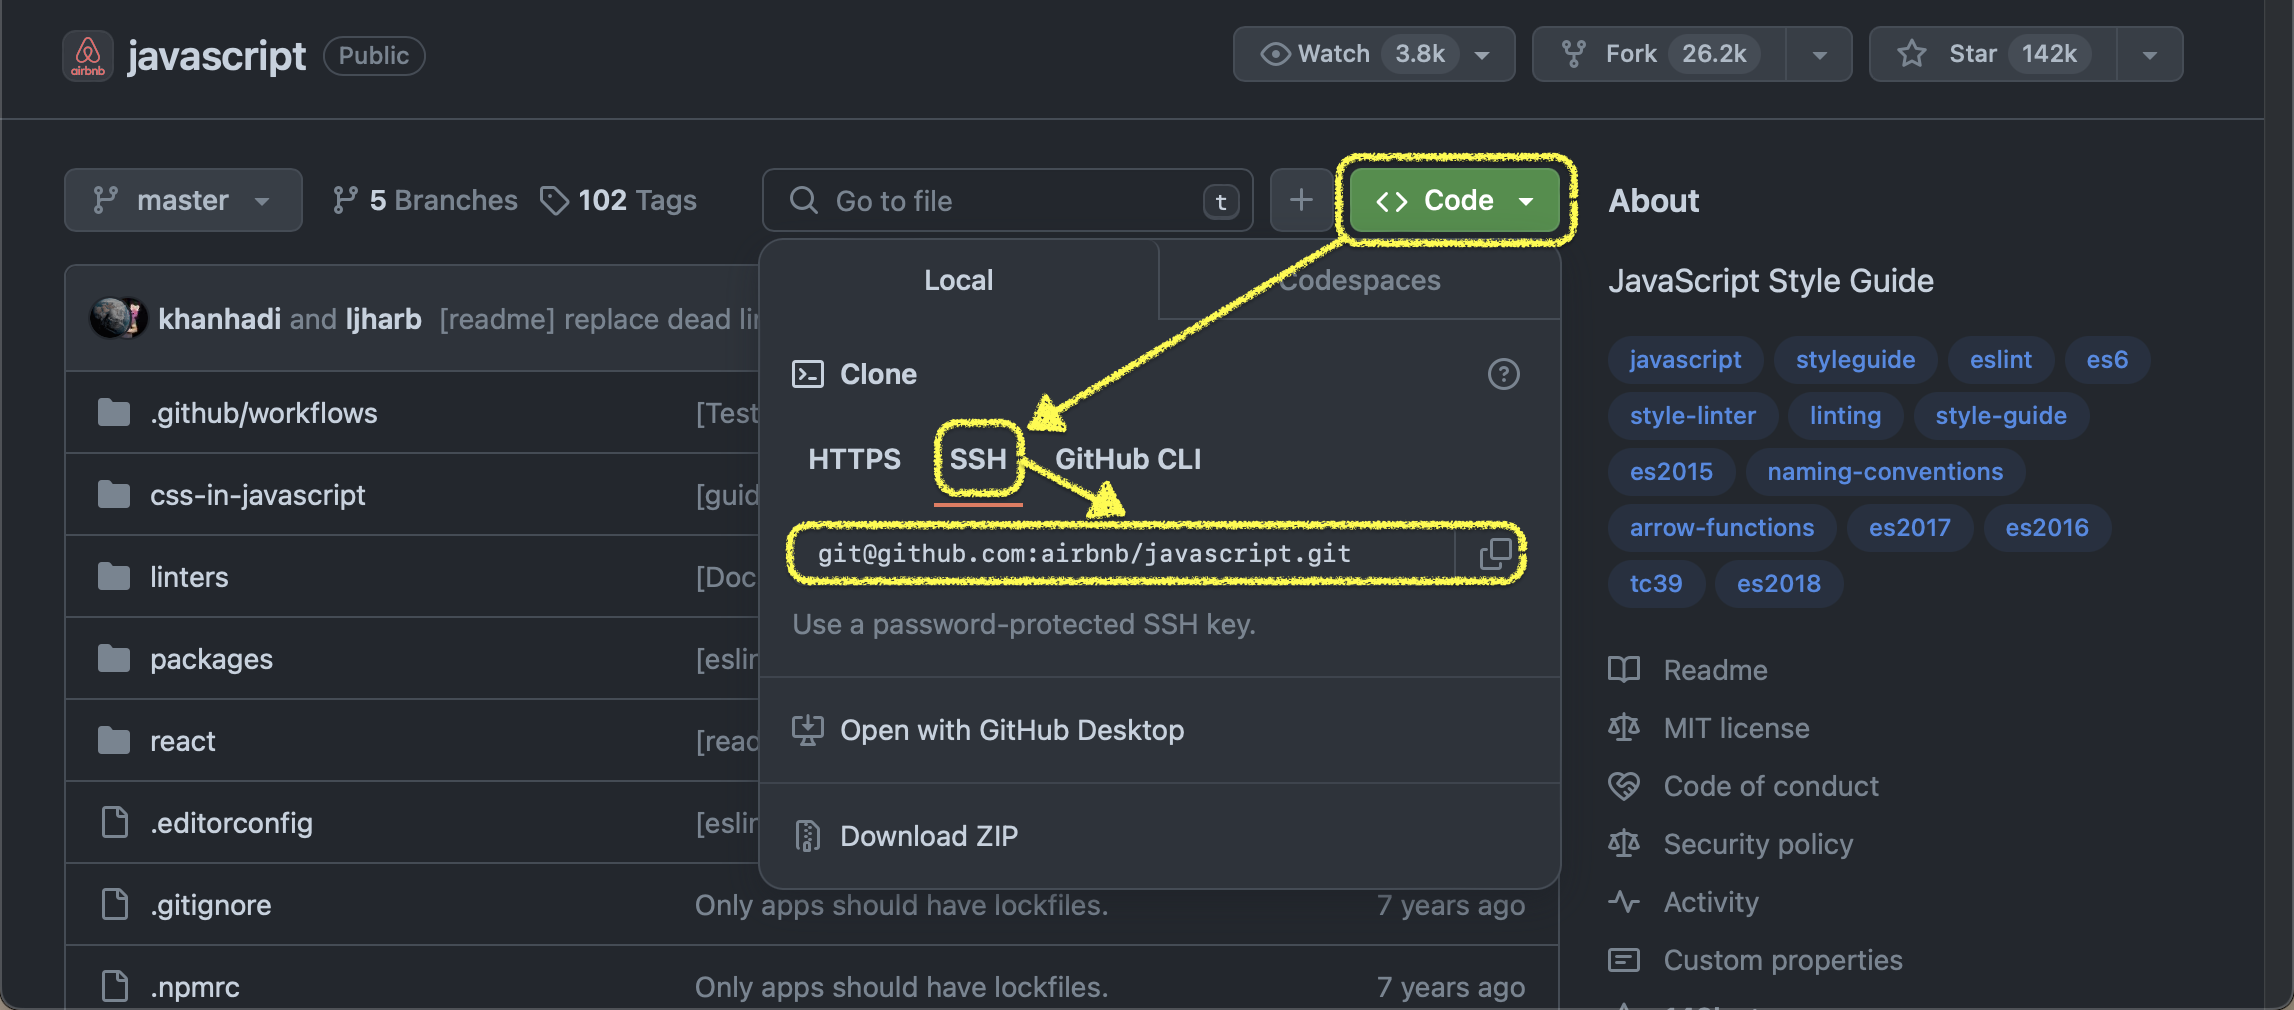Click the Readme book icon
This screenshot has height=1010, width=2294.
click(1624, 669)
